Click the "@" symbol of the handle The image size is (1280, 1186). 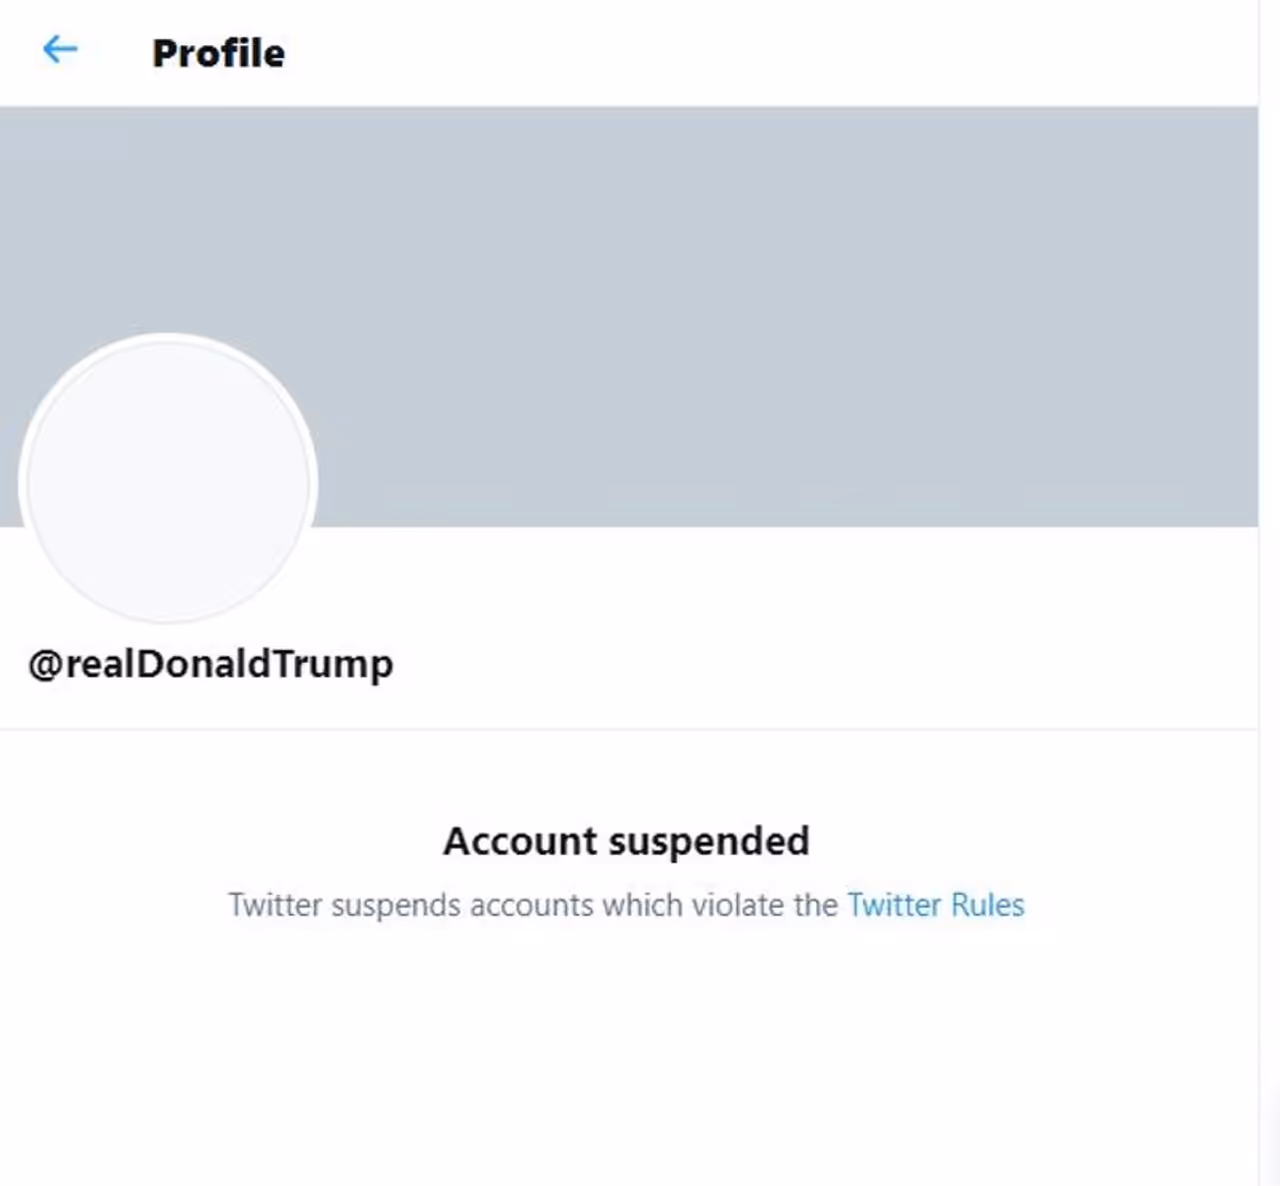tap(46, 664)
